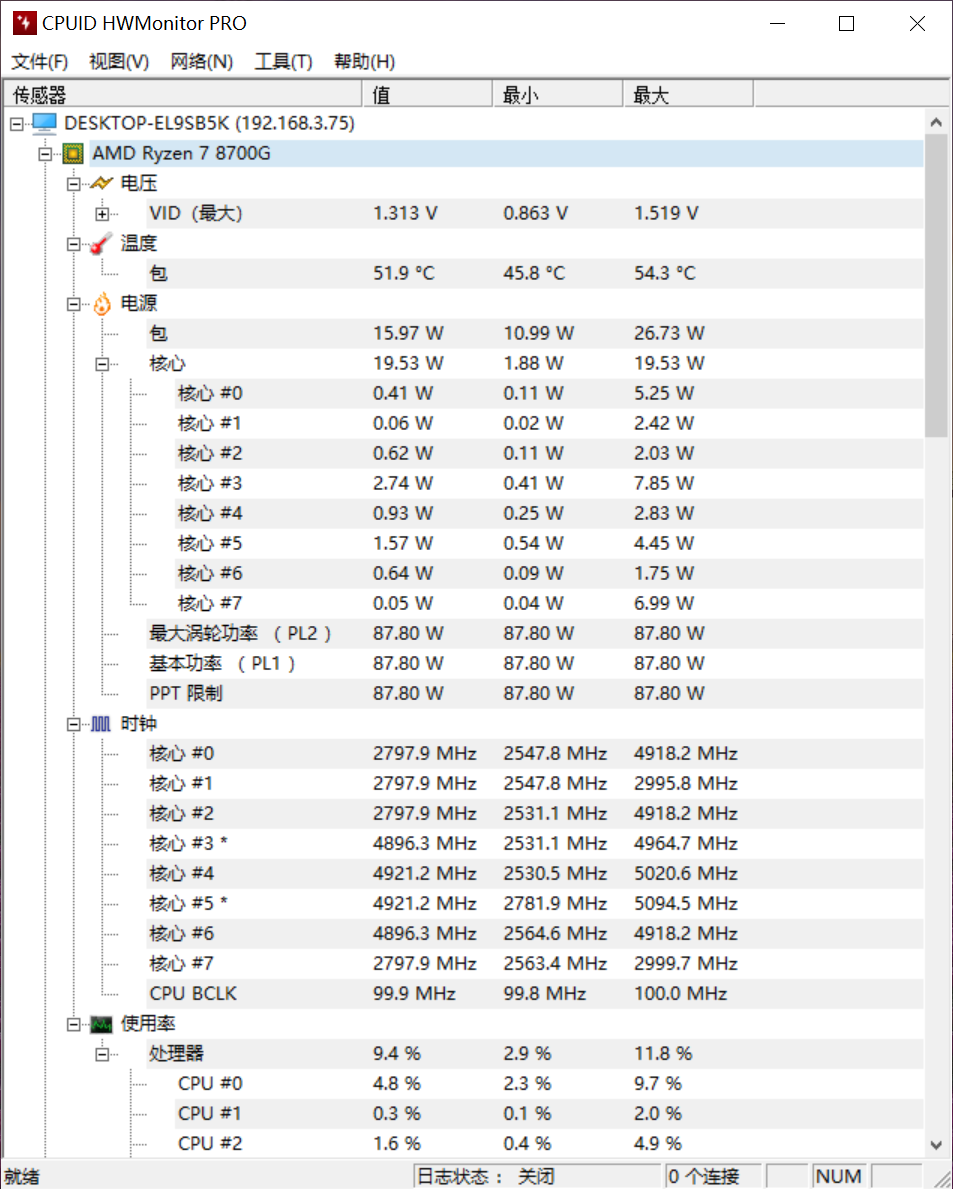Collapse the 核心 power sub-node
This screenshot has width=953, height=1189.
pos(102,364)
